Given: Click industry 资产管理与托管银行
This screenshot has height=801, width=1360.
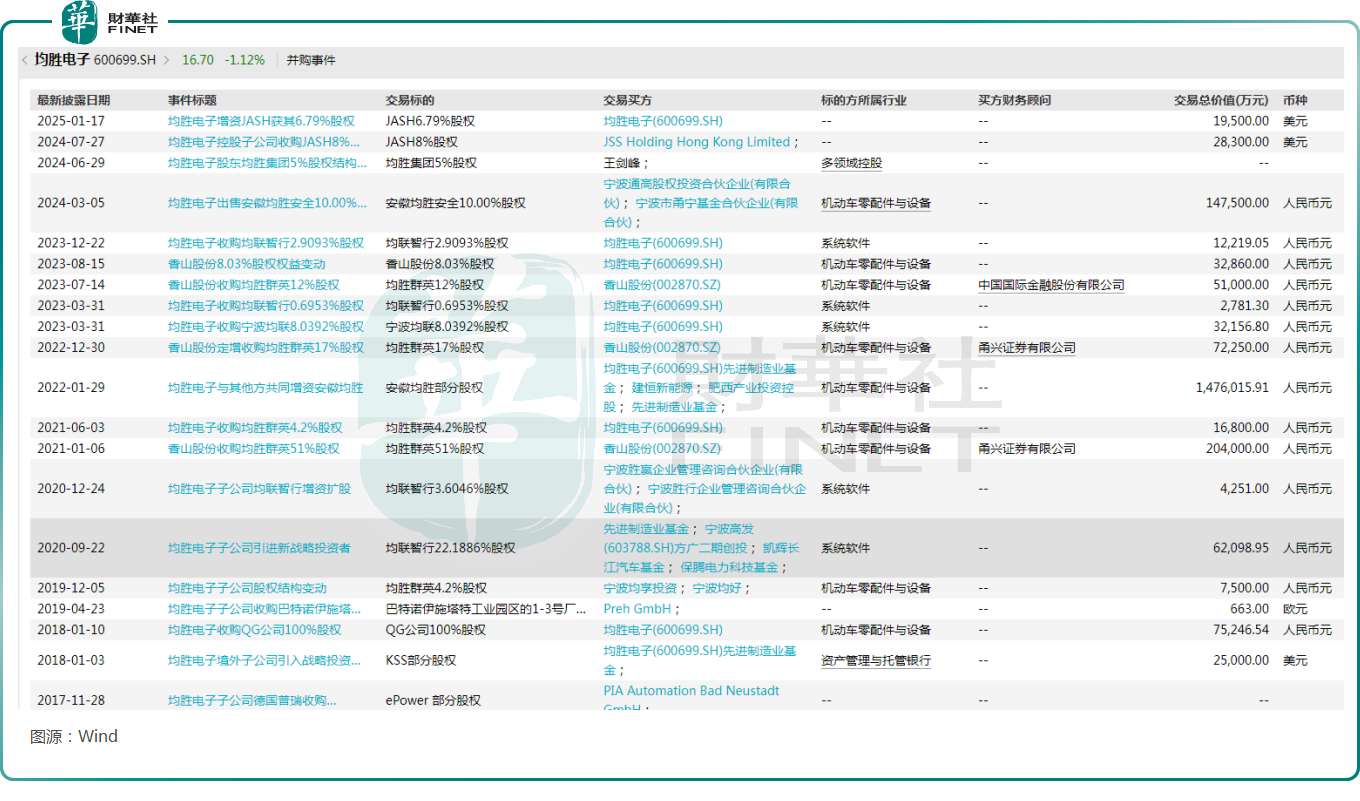Looking at the screenshot, I should [x=876, y=661].
